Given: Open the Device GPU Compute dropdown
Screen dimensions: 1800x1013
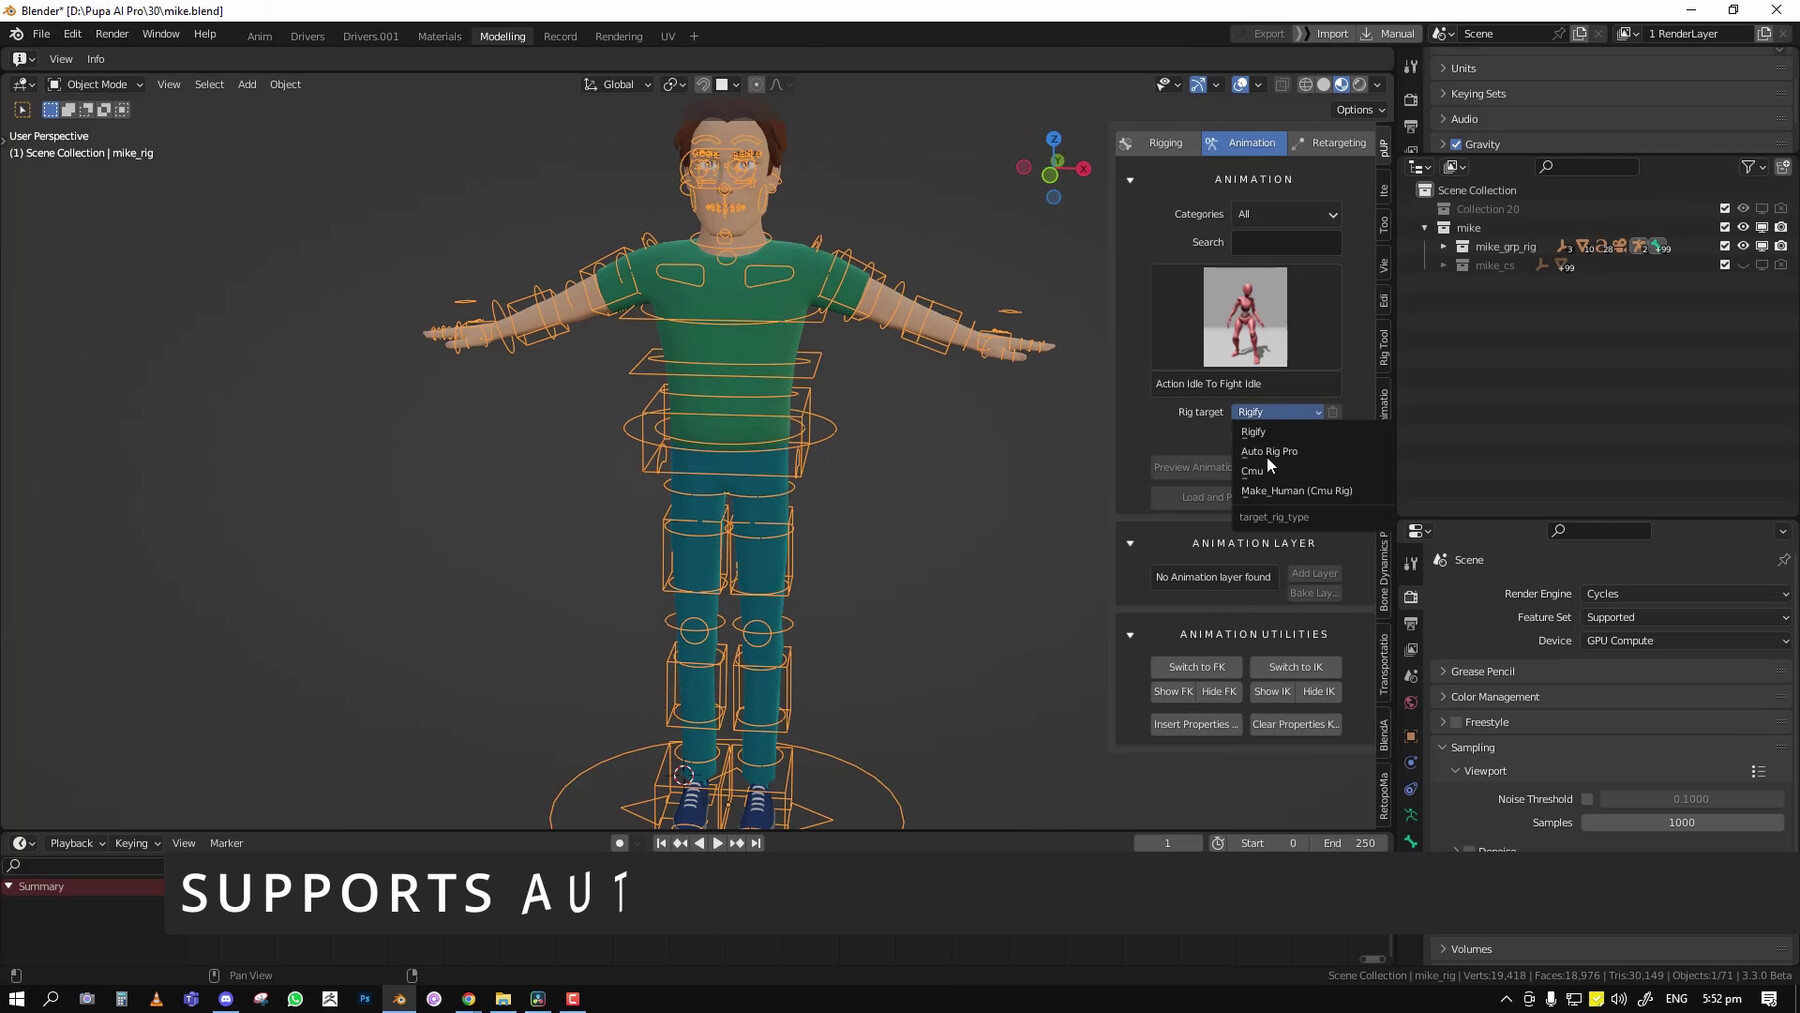Looking at the screenshot, I should 1687,641.
